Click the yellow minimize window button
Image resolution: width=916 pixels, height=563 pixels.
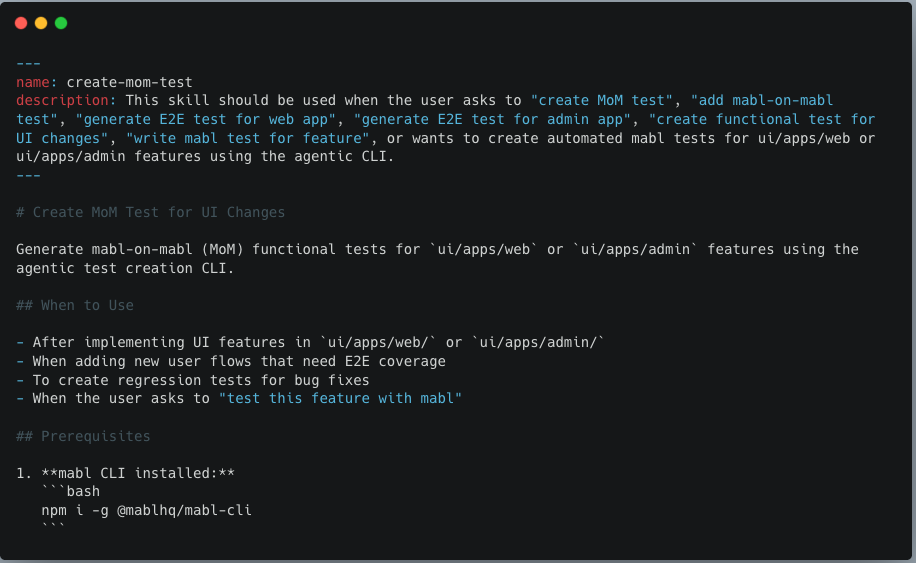point(41,23)
